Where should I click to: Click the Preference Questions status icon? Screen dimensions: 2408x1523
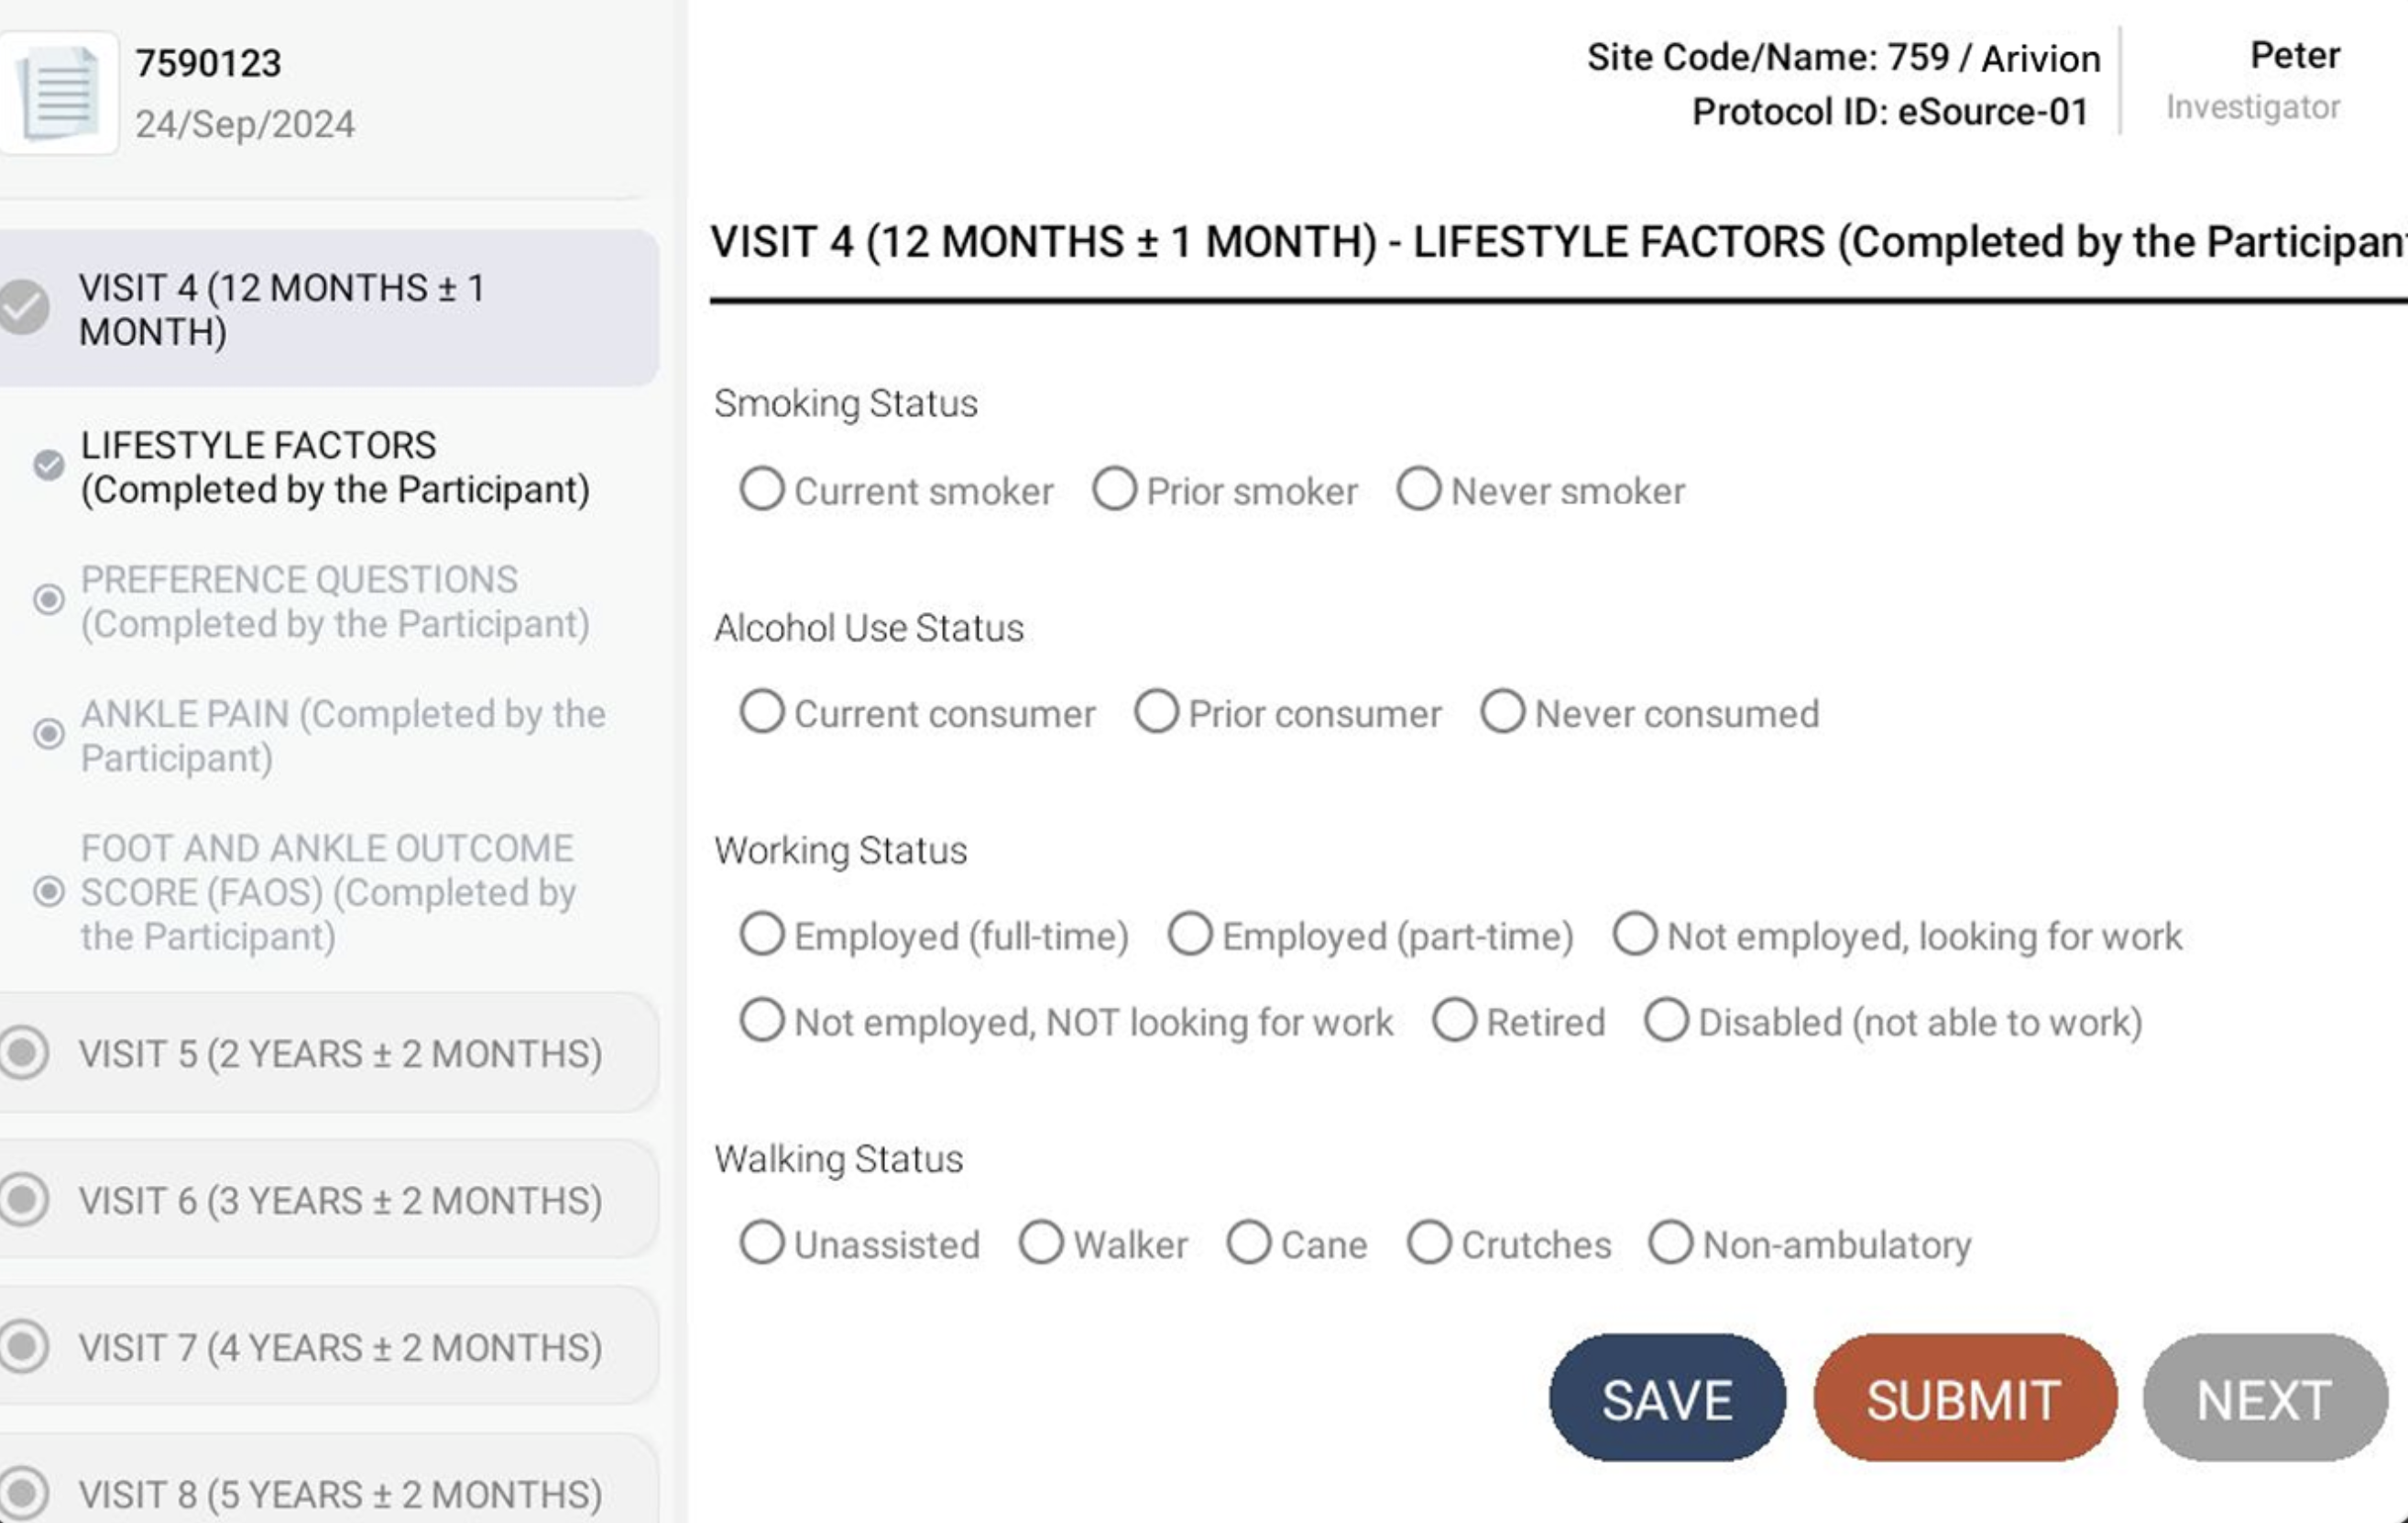pos(48,600)
